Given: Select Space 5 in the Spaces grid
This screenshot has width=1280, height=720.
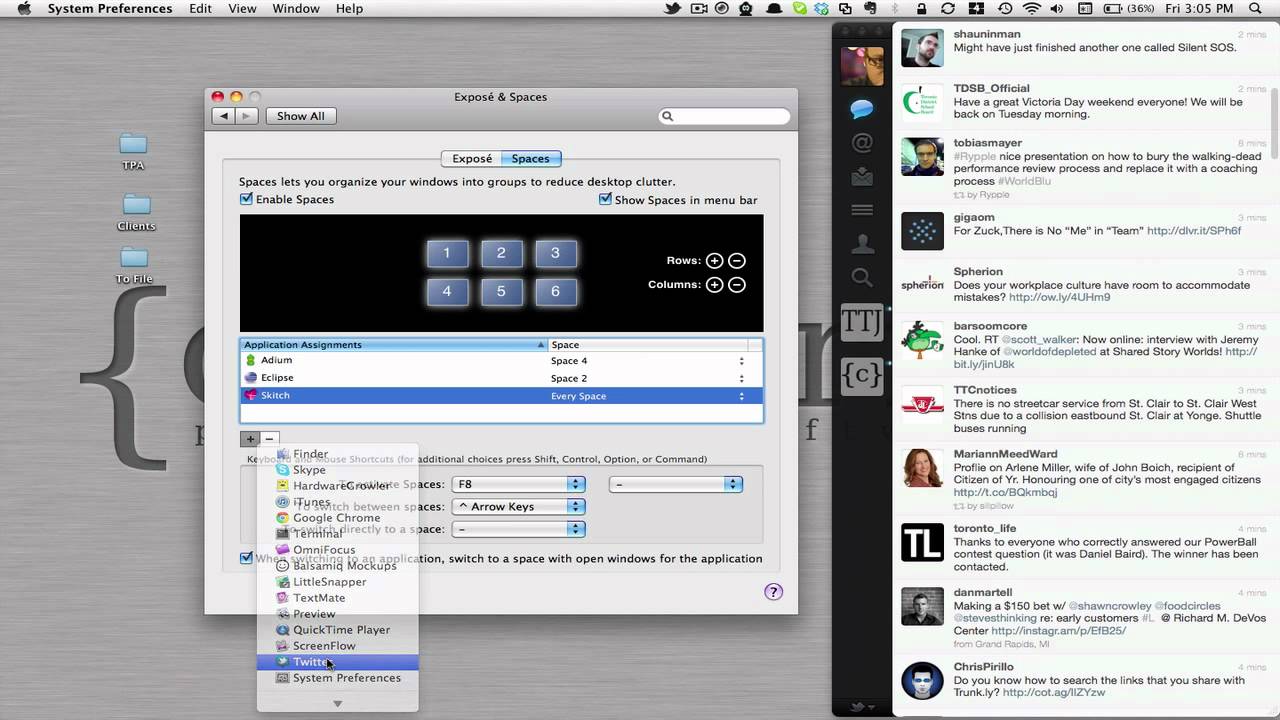Looking at the screenshot, I should point(501,292).
